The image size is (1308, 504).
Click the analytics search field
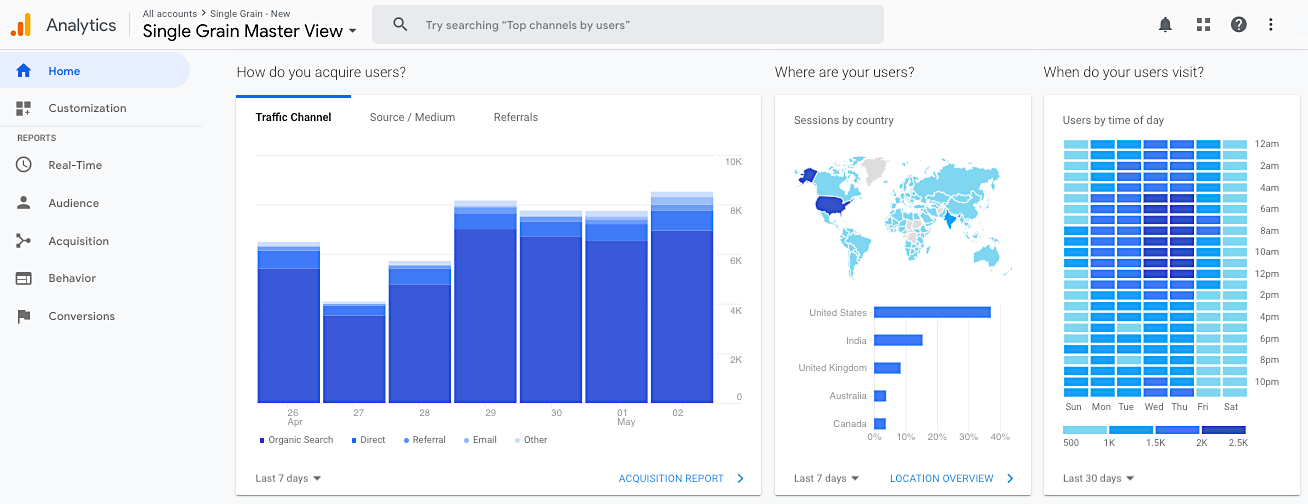628,24
